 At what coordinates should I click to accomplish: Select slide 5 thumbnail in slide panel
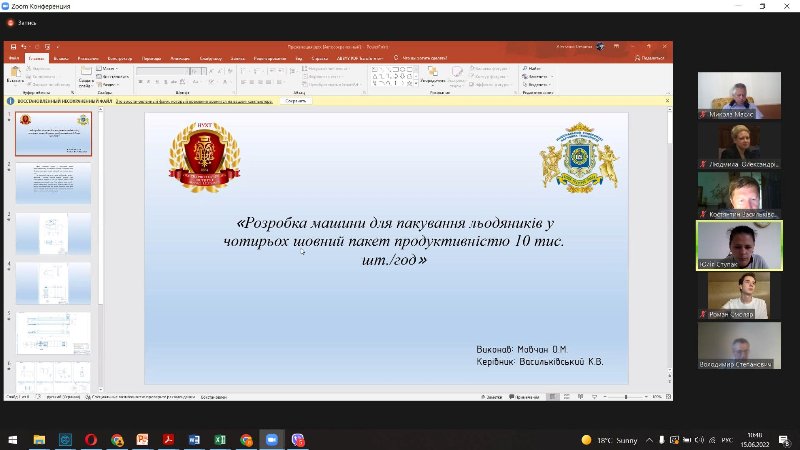(53, 333)
